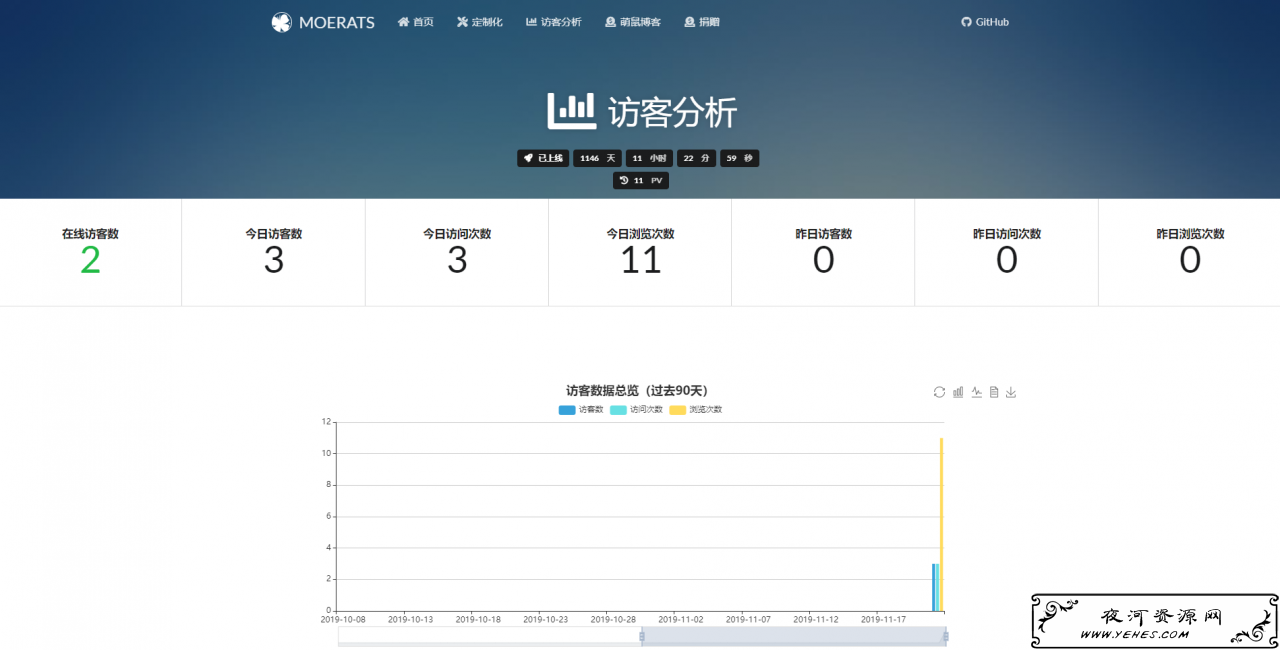
Task: Click the MOERATS logo icon
Action: pos(281,22)
